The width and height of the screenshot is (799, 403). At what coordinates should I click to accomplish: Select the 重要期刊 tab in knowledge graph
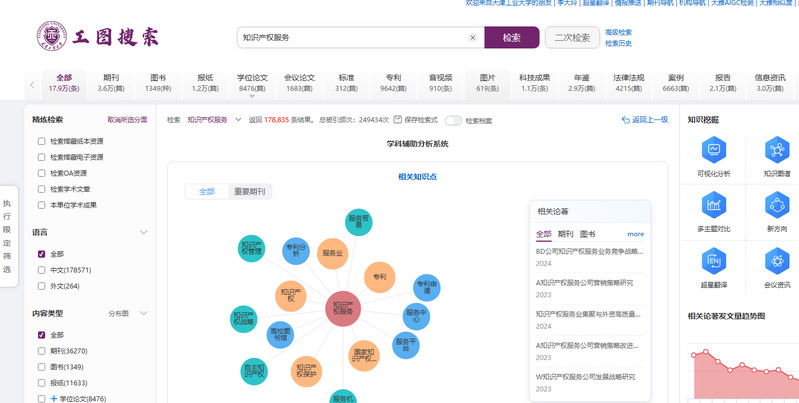pyautogui.click(x=250, y=191)
